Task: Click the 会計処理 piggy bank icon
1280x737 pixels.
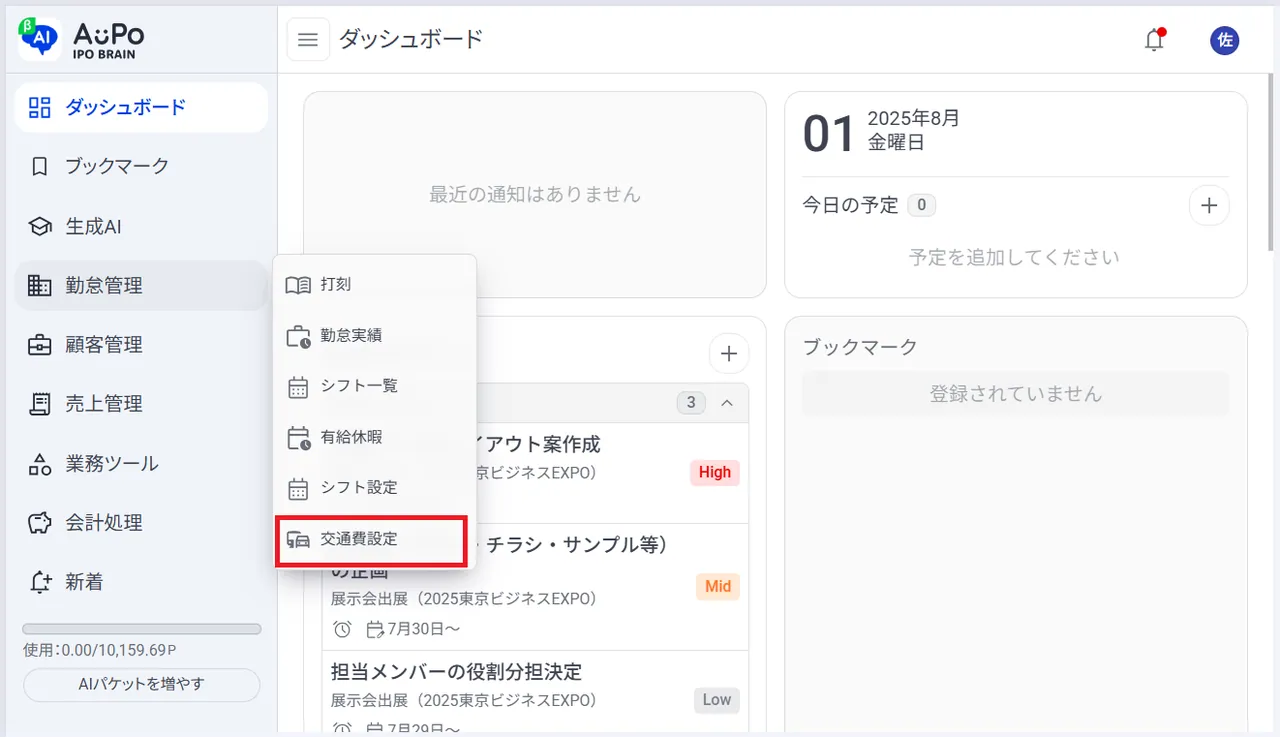Action: pyautogui.click(x=39, y=523)
